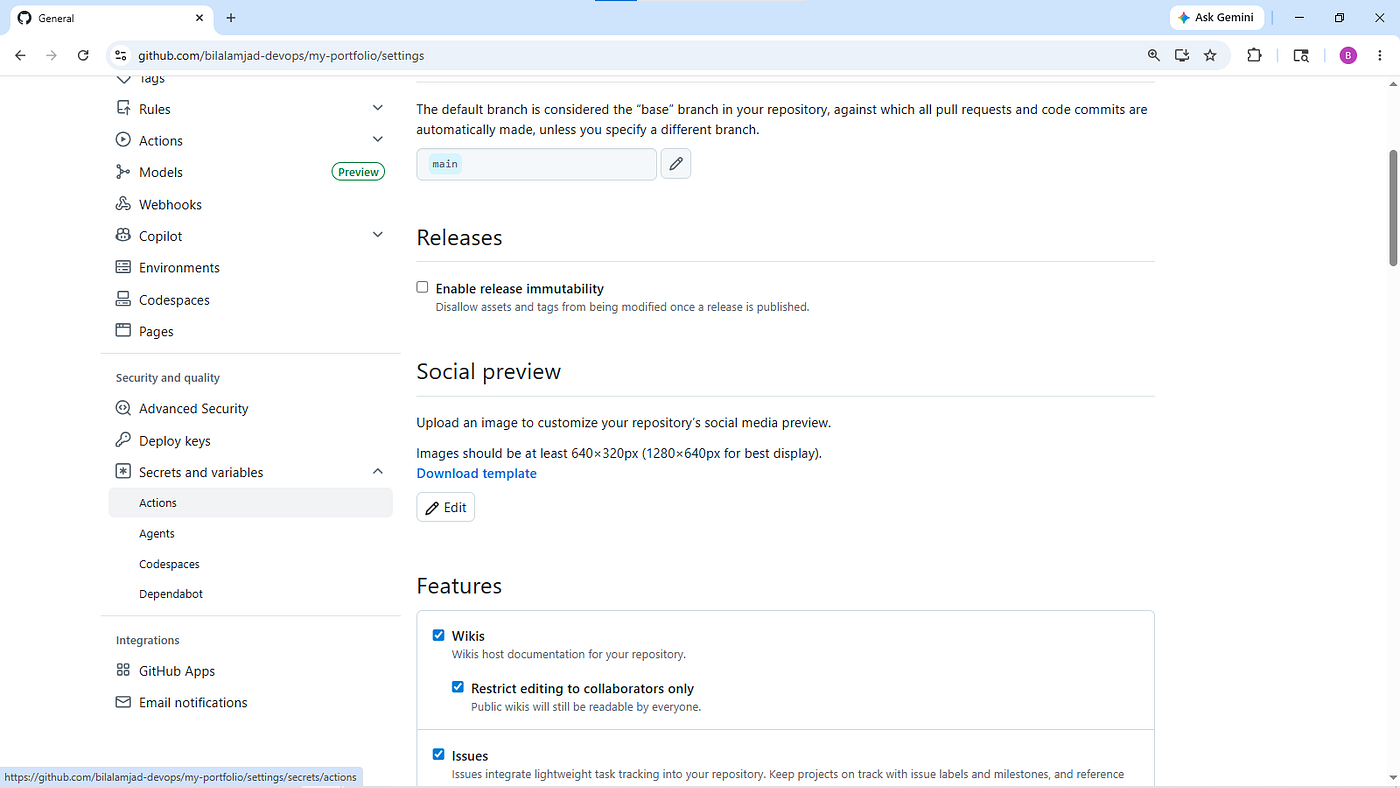The height and width of the screenshot is (788, 1400).
Task: Open the Chrome profile avatar B
Action: tap(1348, 56)
